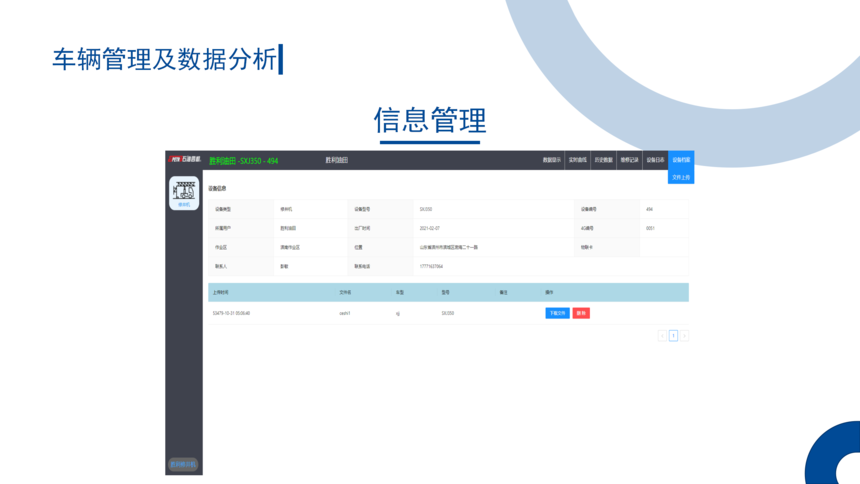Click the 上传时间 column header

click(220, 292)
